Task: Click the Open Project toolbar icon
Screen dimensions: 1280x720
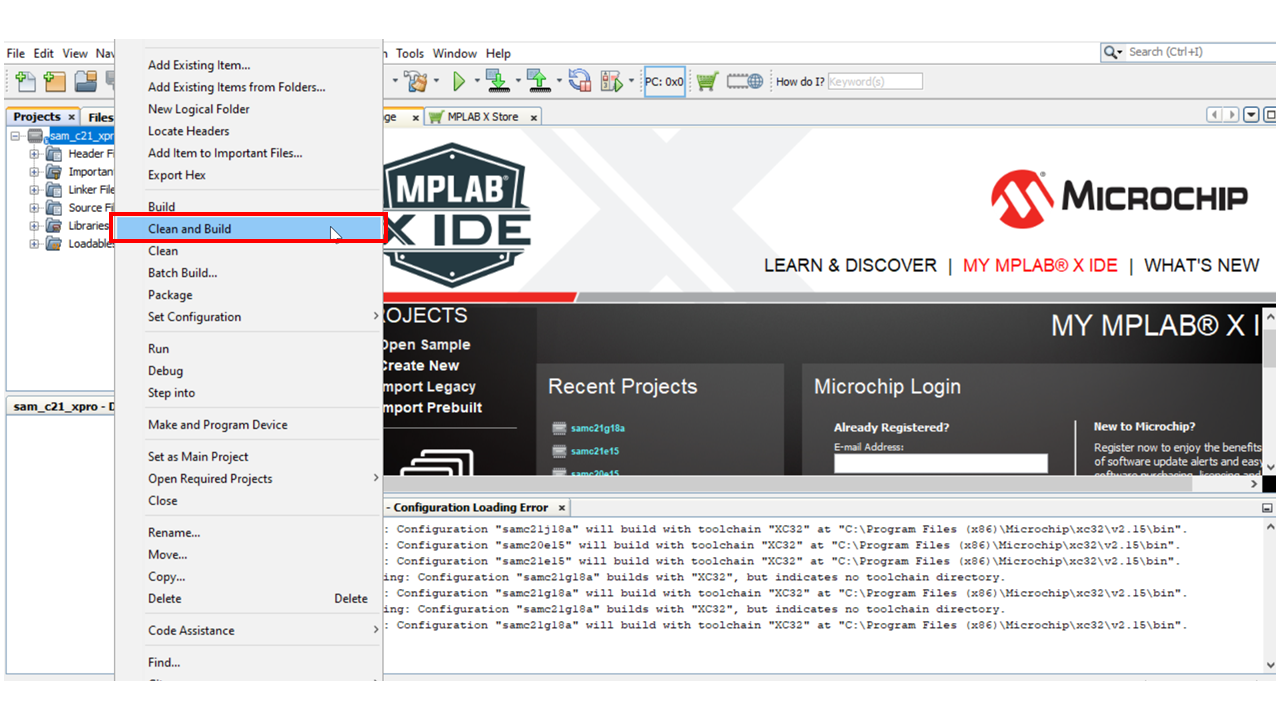Action: tap(86, 82)
